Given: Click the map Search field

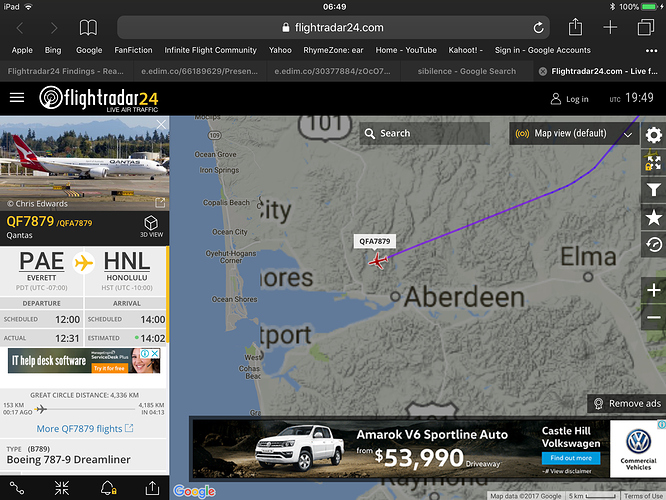Looking at the screenshot, I should pos(424,133).
